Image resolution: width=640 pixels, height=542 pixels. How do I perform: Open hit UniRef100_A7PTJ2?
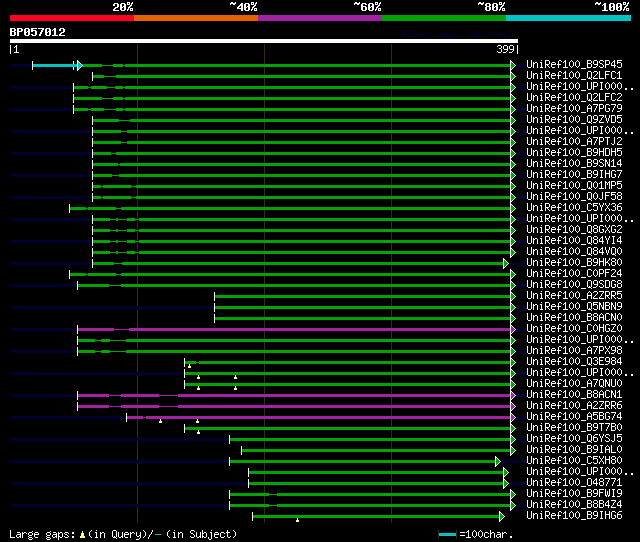[x=574, y=142]
